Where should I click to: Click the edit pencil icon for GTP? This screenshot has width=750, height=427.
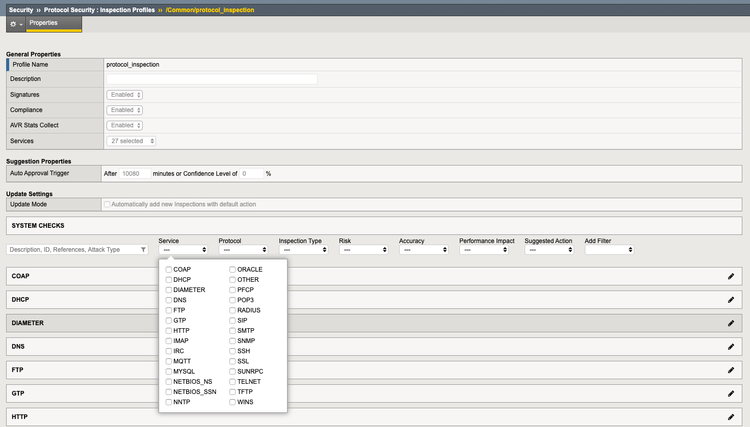point(731,394)
